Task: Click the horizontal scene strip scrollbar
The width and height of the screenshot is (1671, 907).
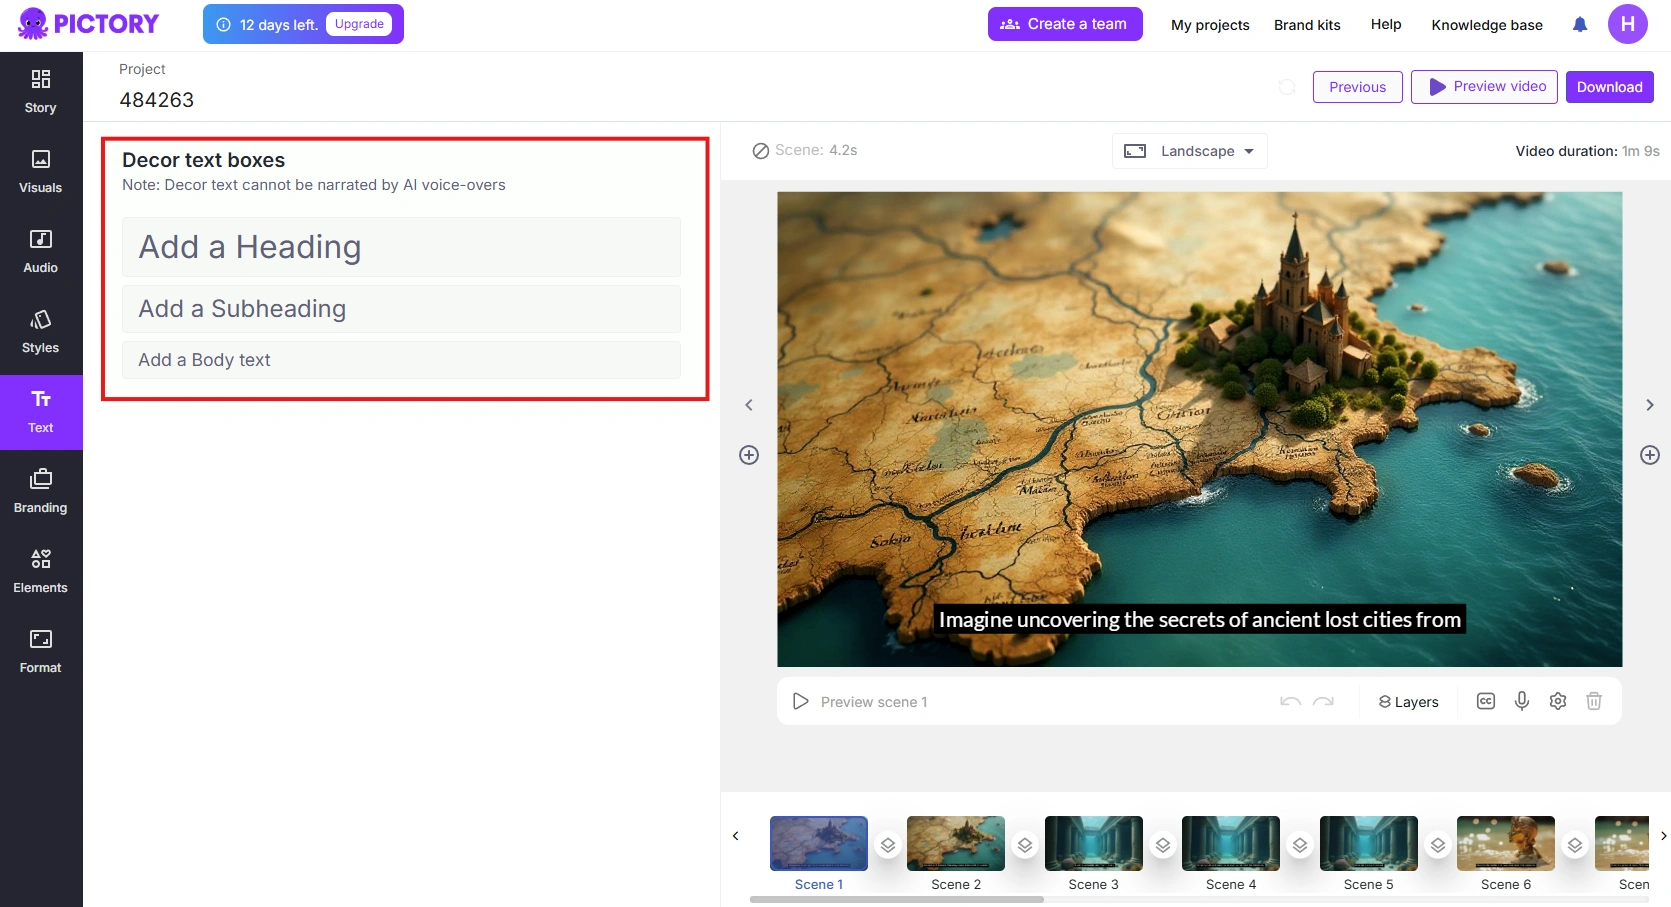Action: point(897,899)
